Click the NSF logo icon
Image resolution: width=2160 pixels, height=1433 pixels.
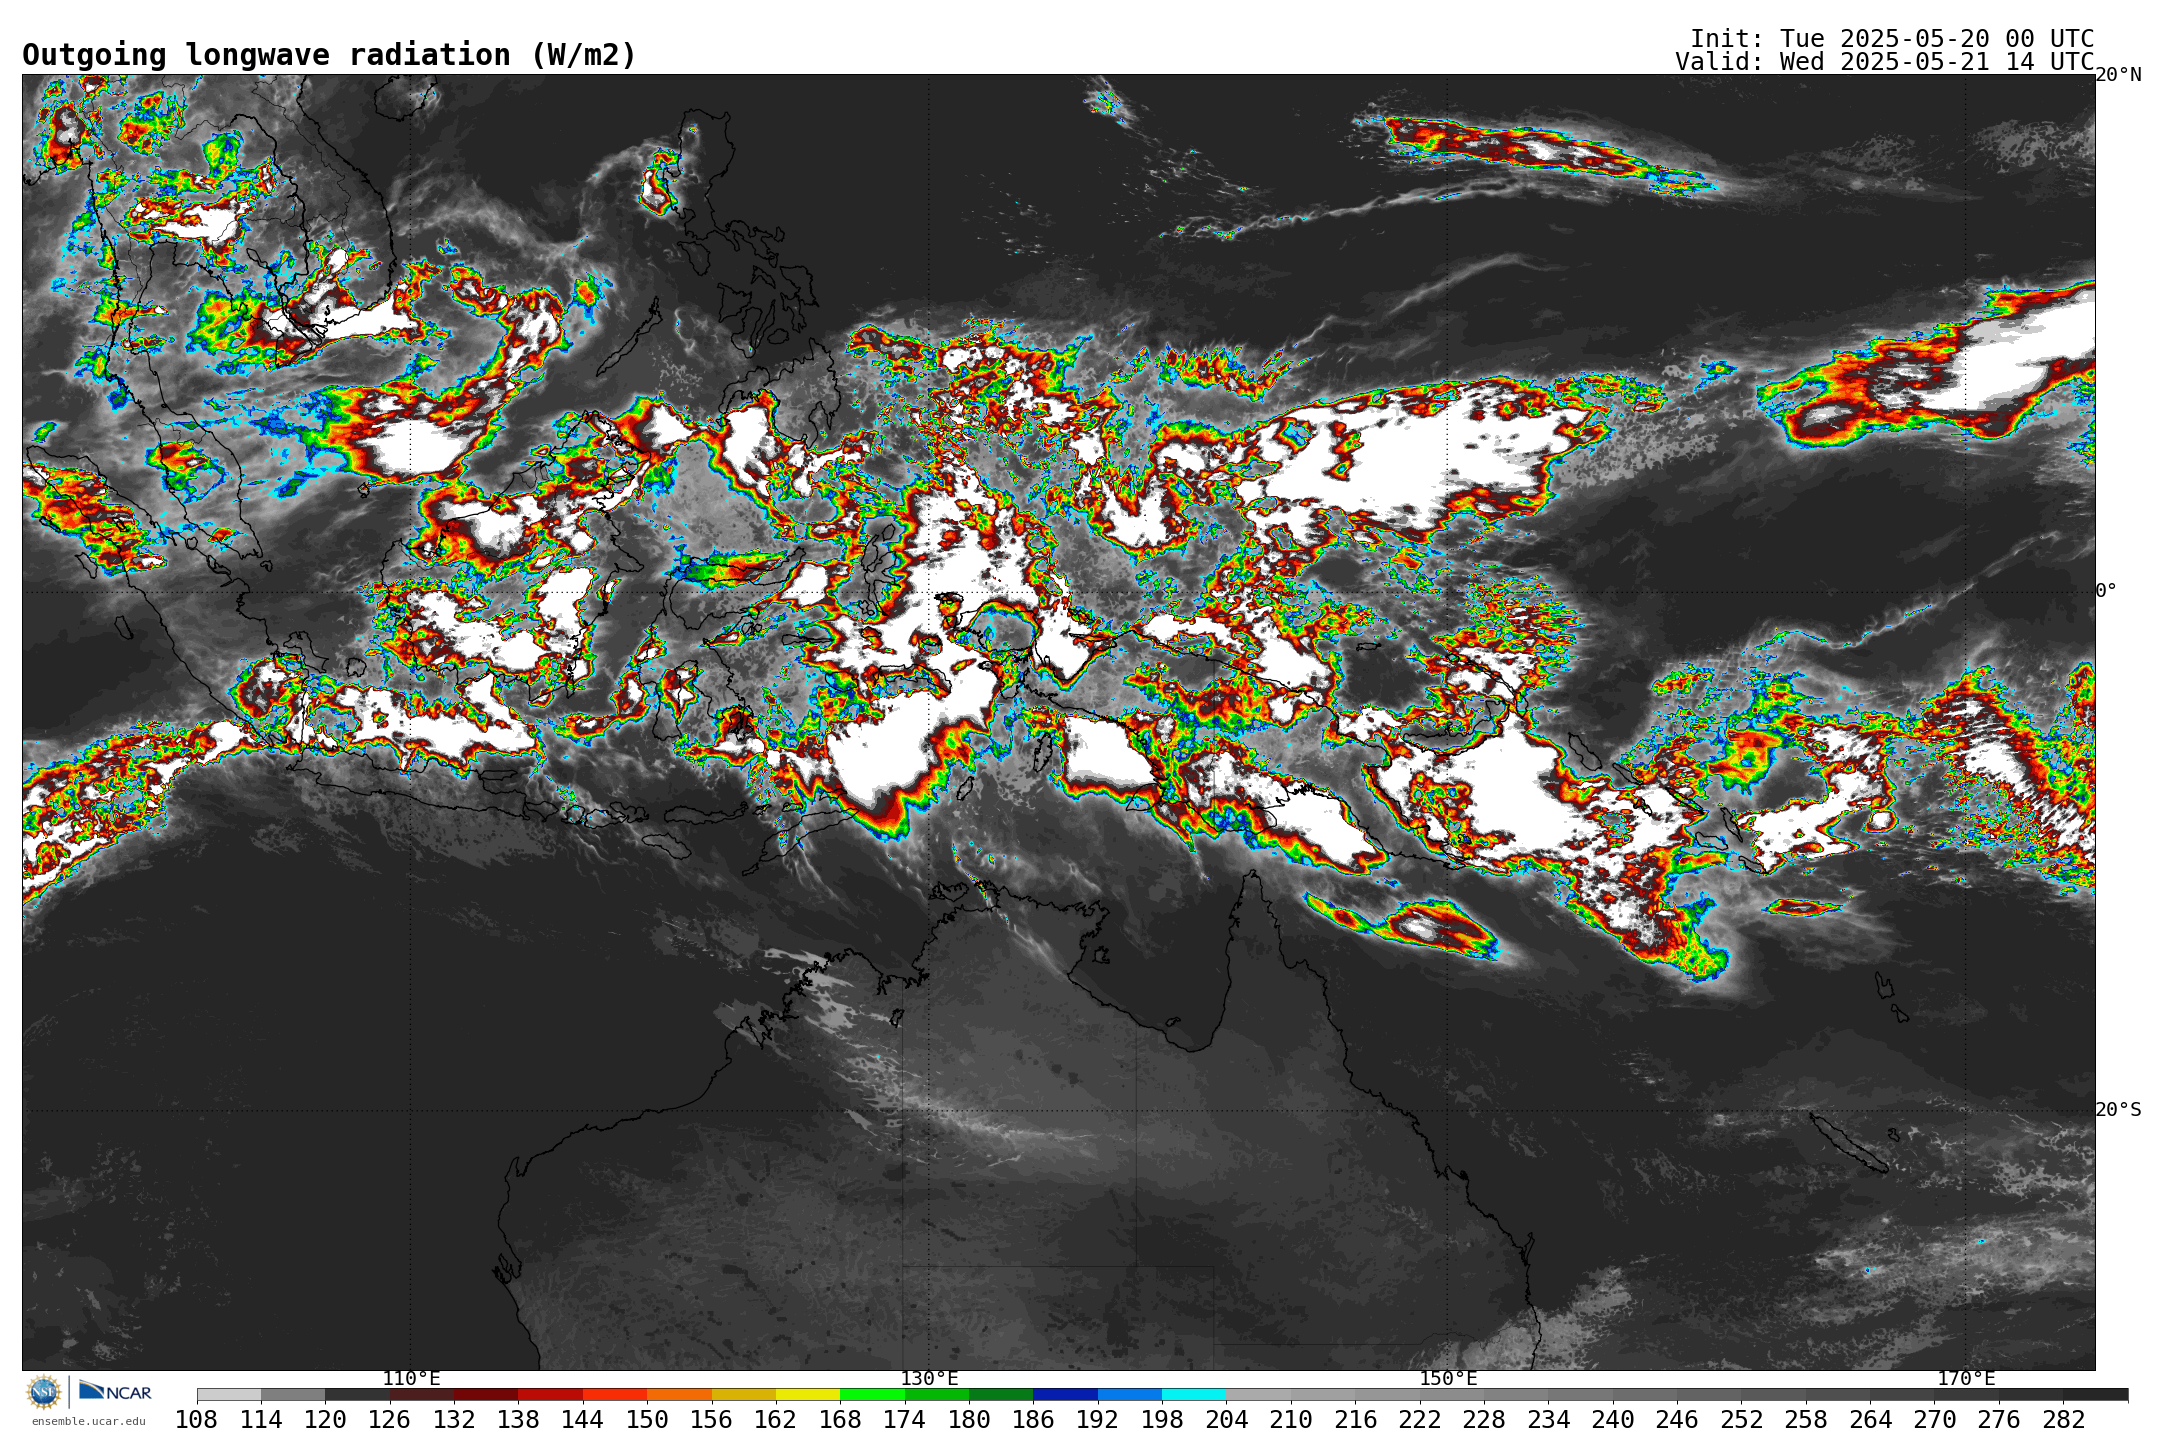click(44, 1391)
